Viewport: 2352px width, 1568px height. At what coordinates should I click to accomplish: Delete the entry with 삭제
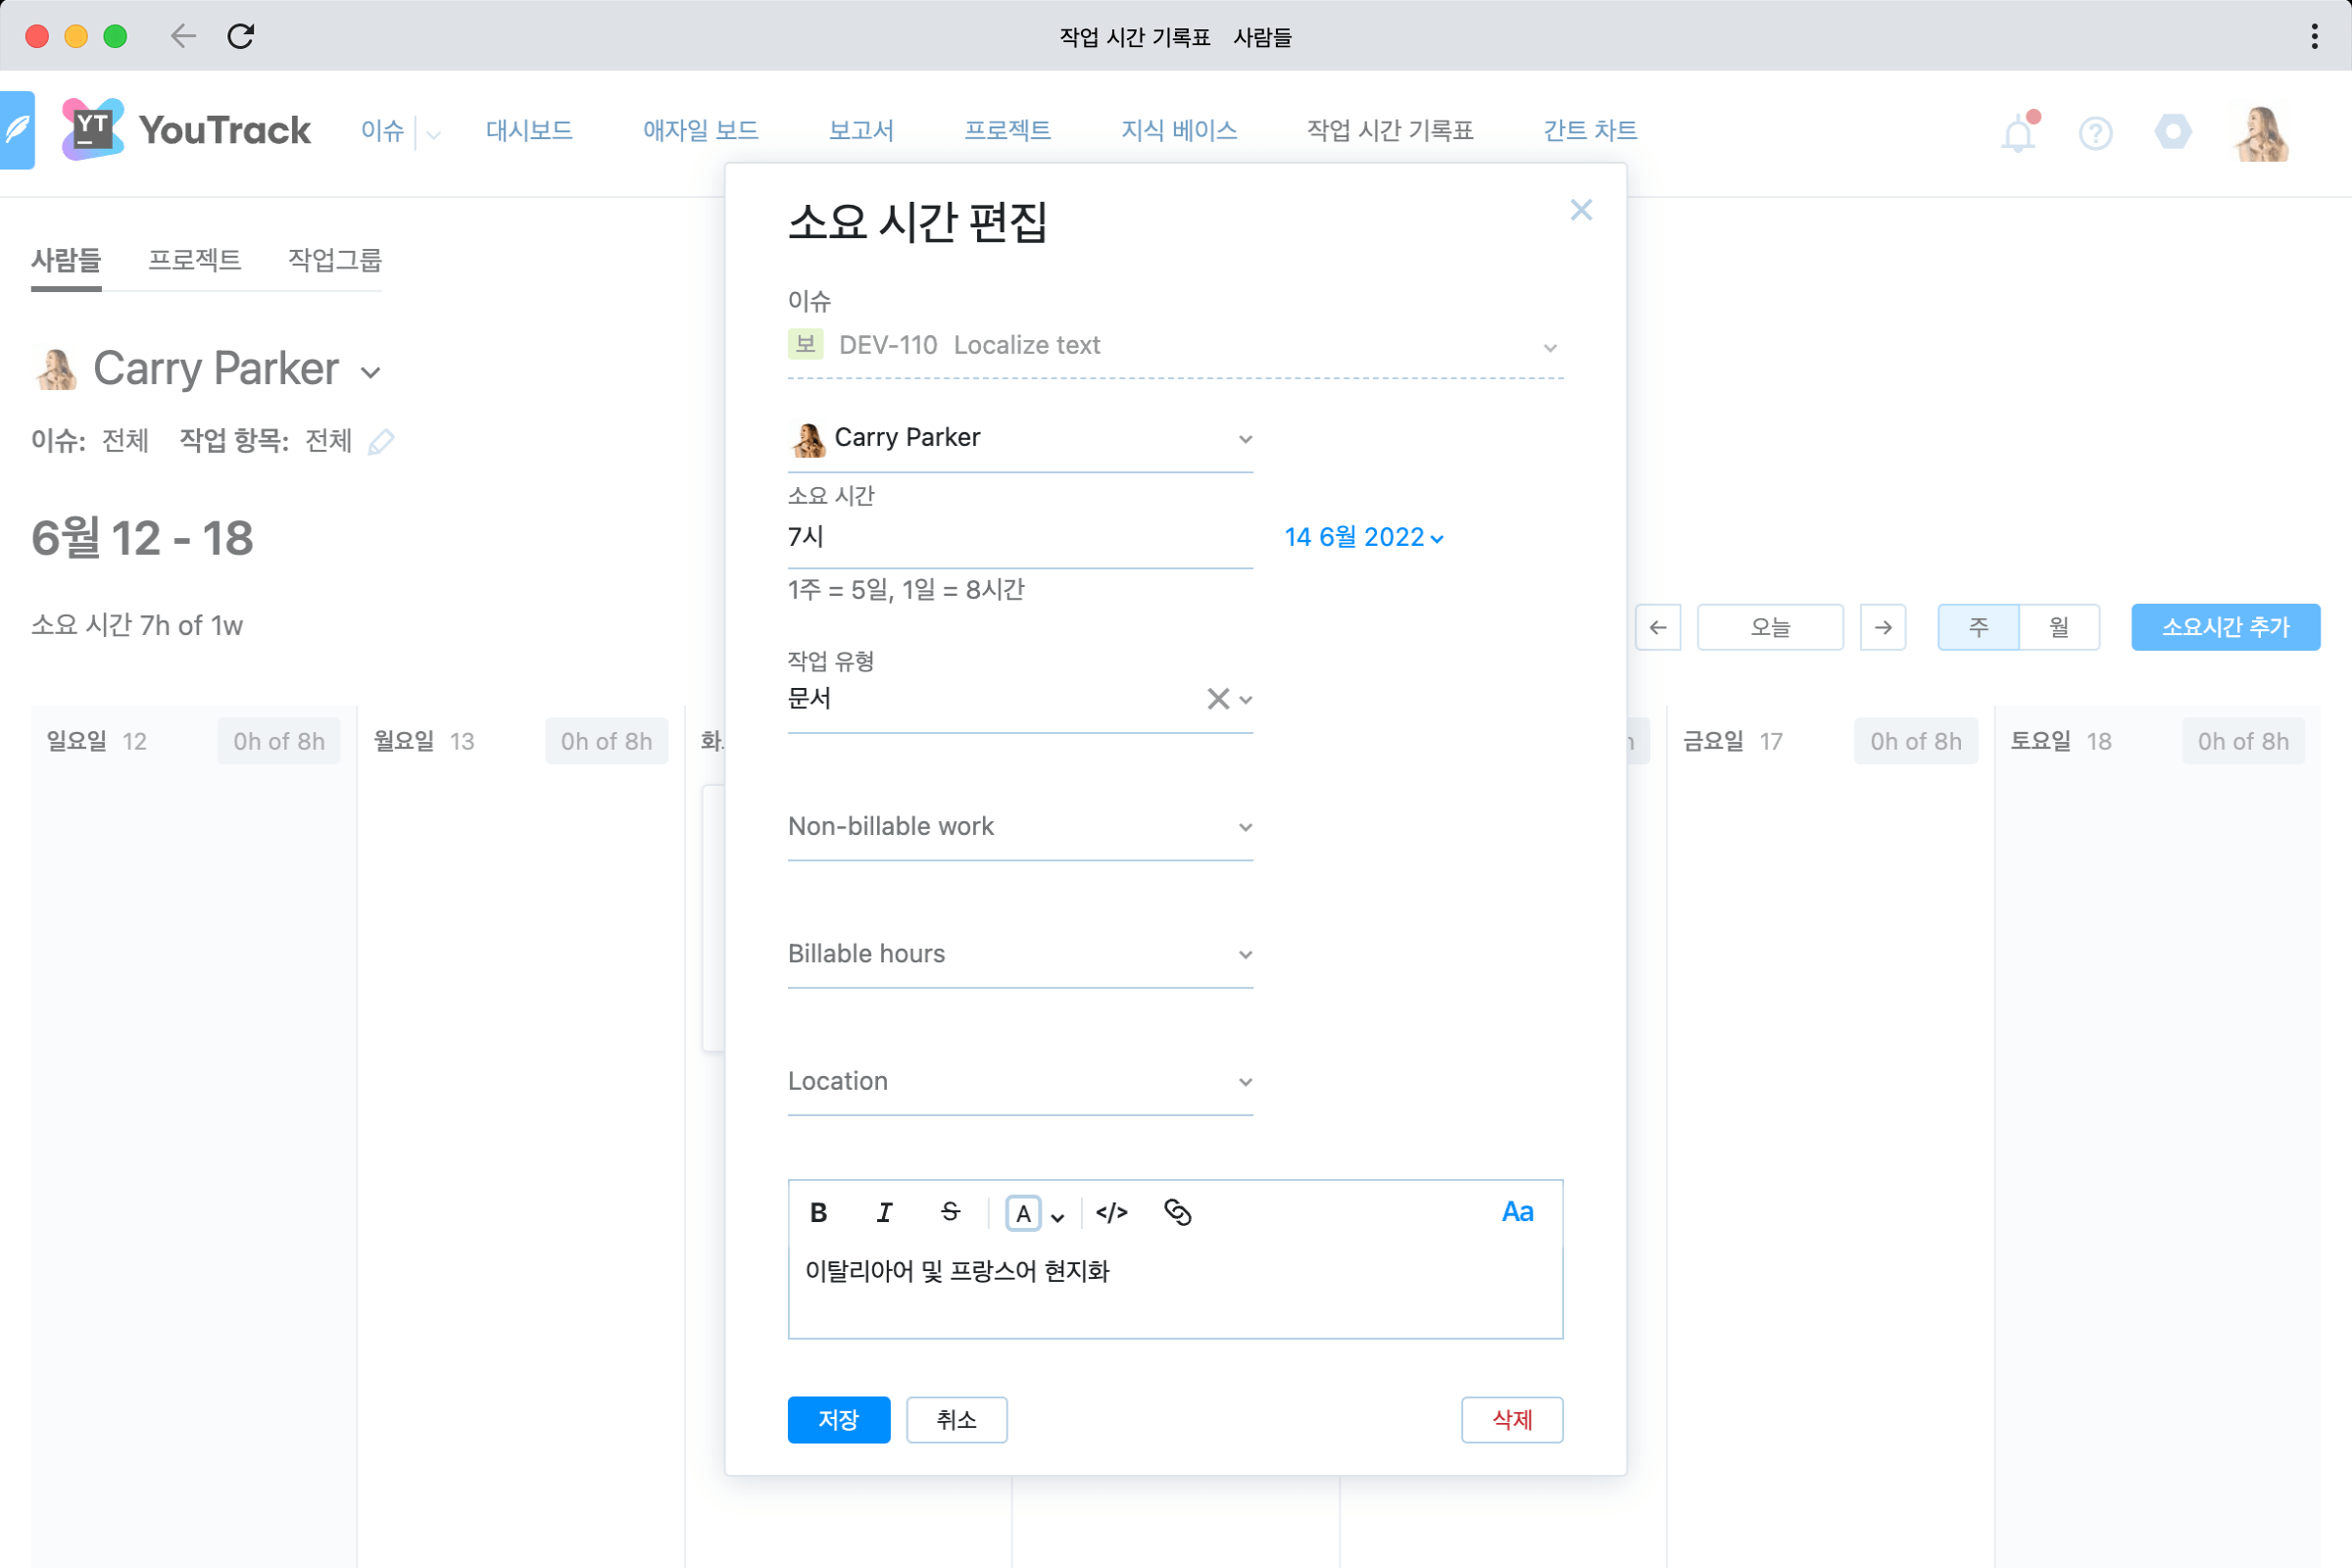[x=1512, y=1420]
